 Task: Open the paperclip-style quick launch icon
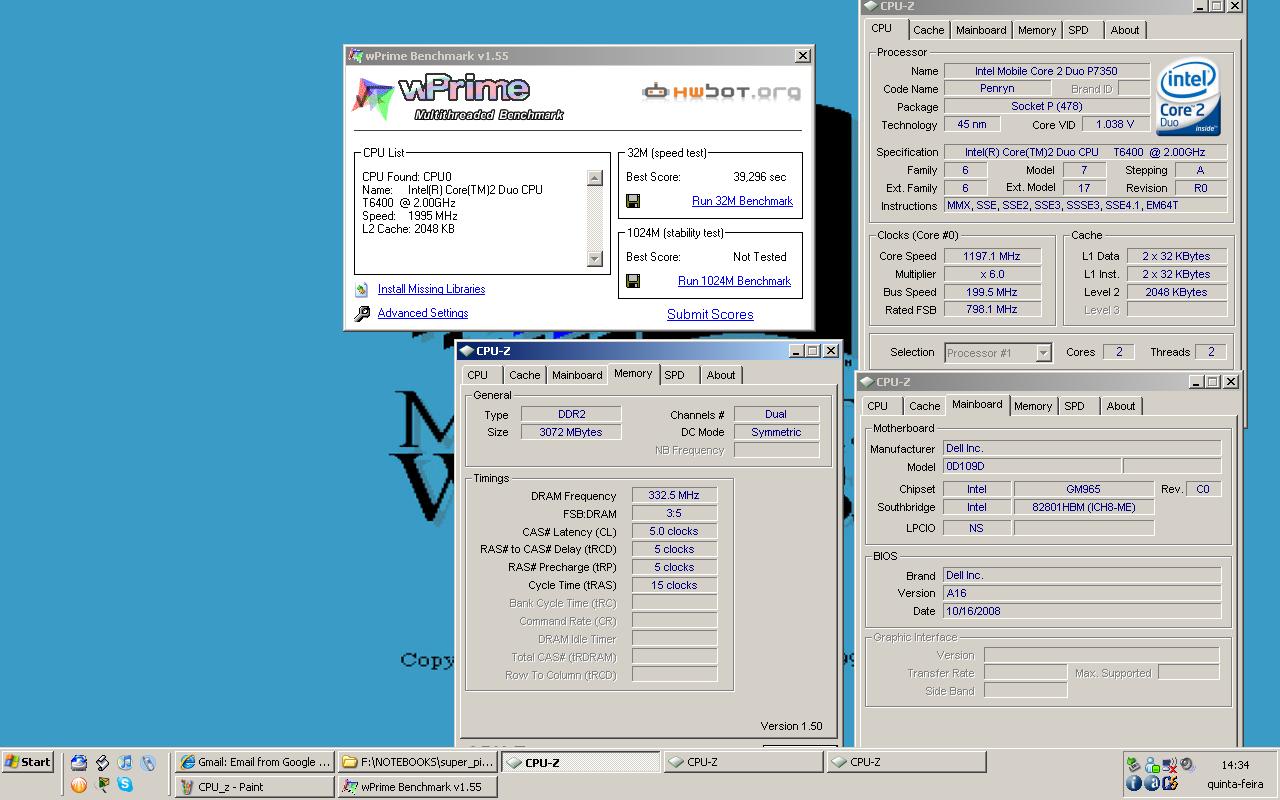coord(102,763)
